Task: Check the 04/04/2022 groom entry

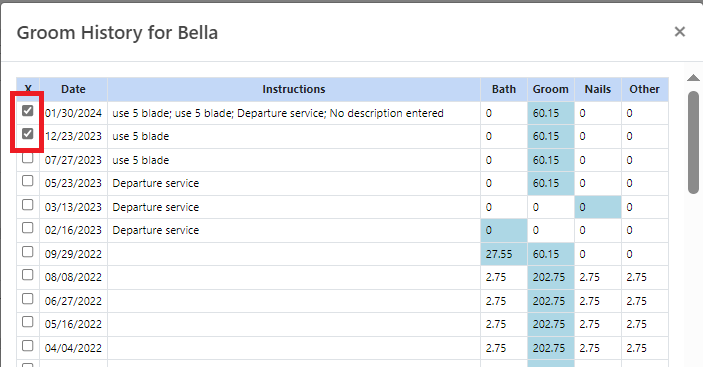Action: tap(28, 345)
